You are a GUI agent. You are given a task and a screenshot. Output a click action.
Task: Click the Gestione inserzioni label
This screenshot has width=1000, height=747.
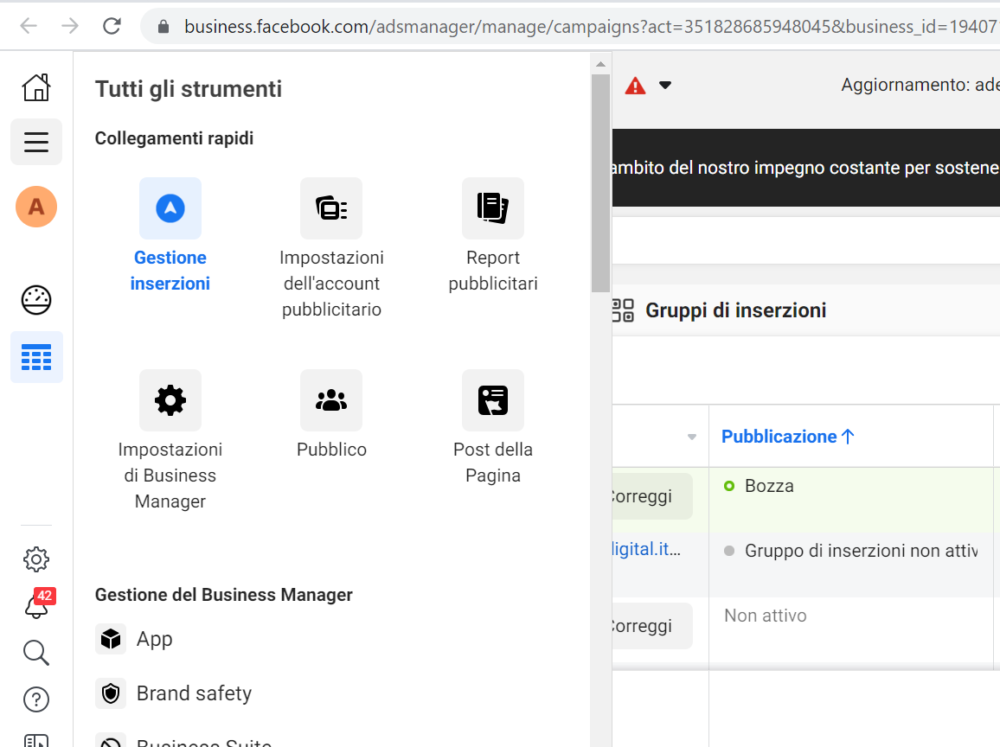point(170,270)
